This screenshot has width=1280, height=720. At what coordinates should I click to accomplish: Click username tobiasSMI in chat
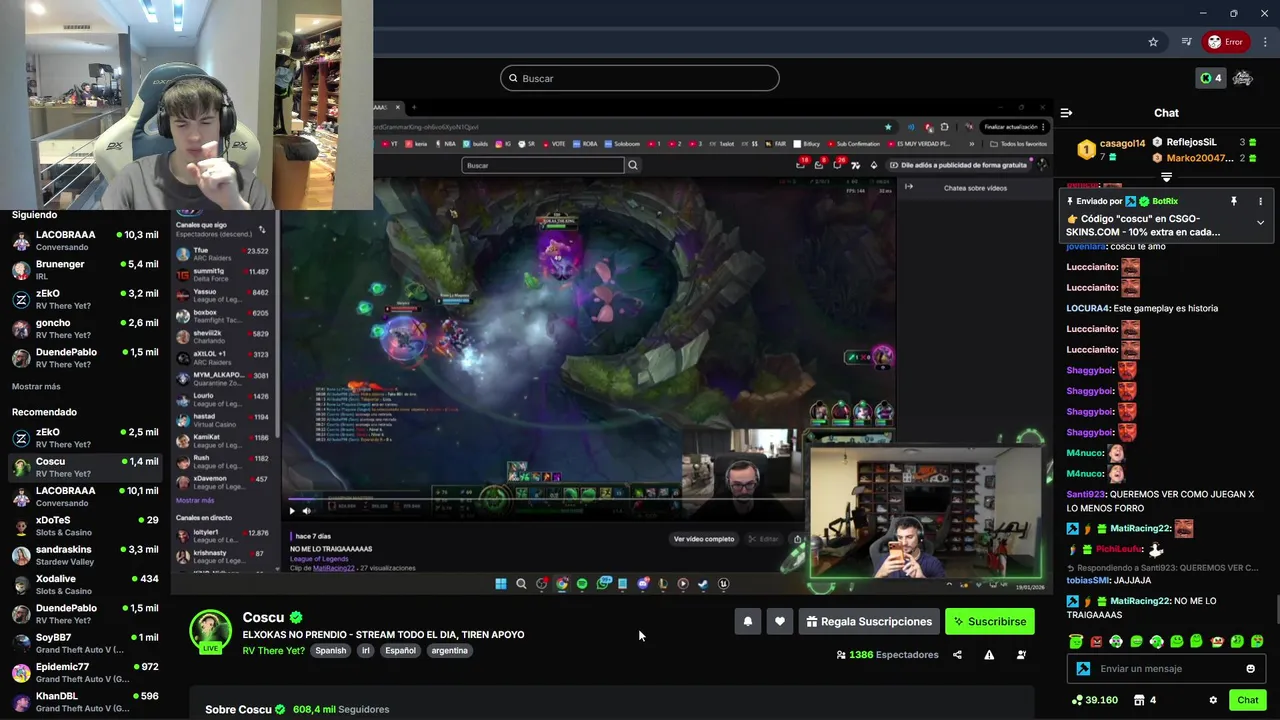point(1089,580)
